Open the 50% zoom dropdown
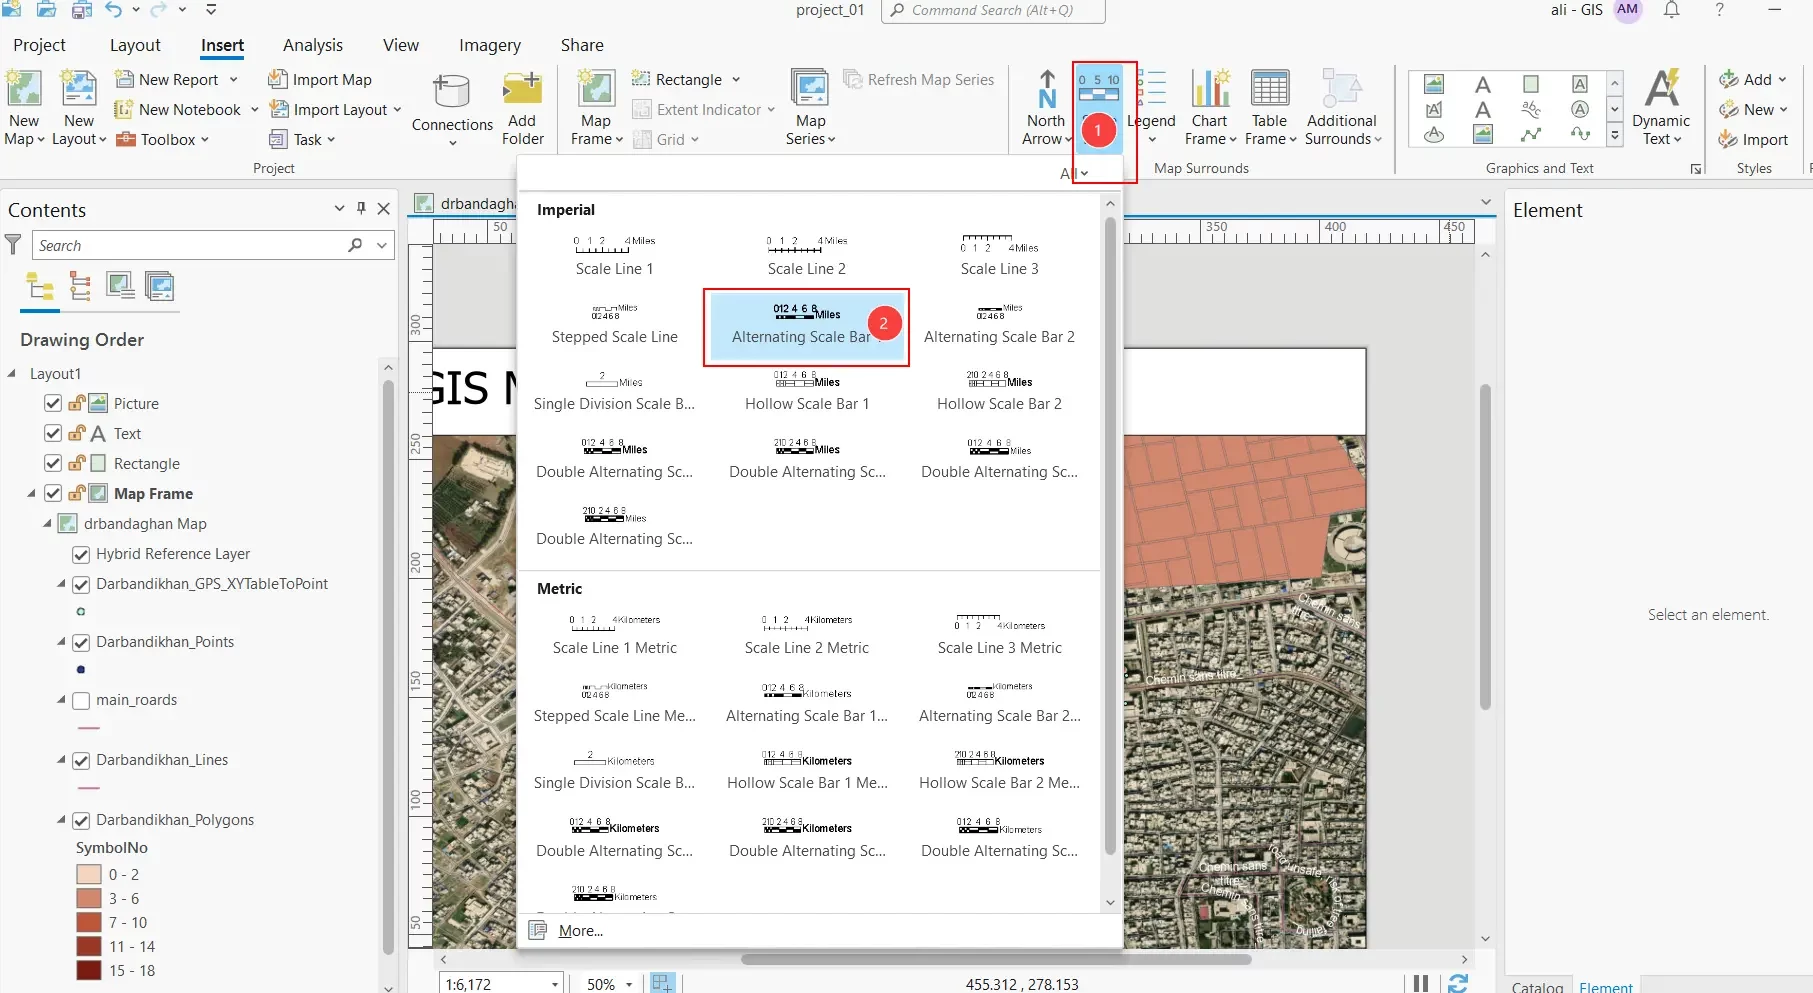The height and width of the screenshot is (993, 1813). click(629, 984)
